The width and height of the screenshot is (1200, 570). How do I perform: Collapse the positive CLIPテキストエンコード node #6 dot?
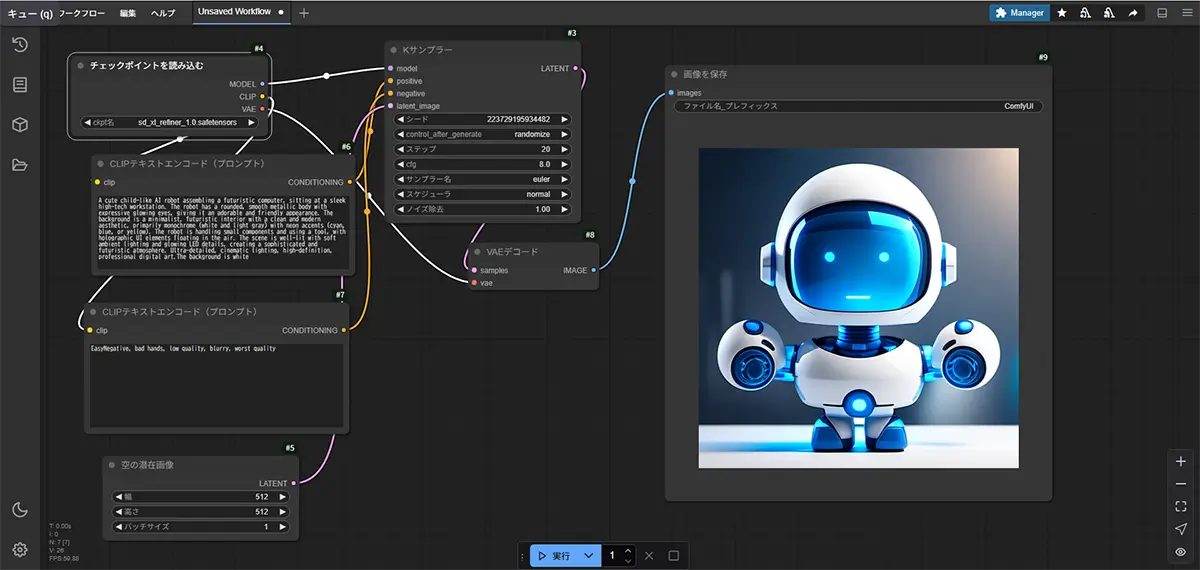(102, 162)
